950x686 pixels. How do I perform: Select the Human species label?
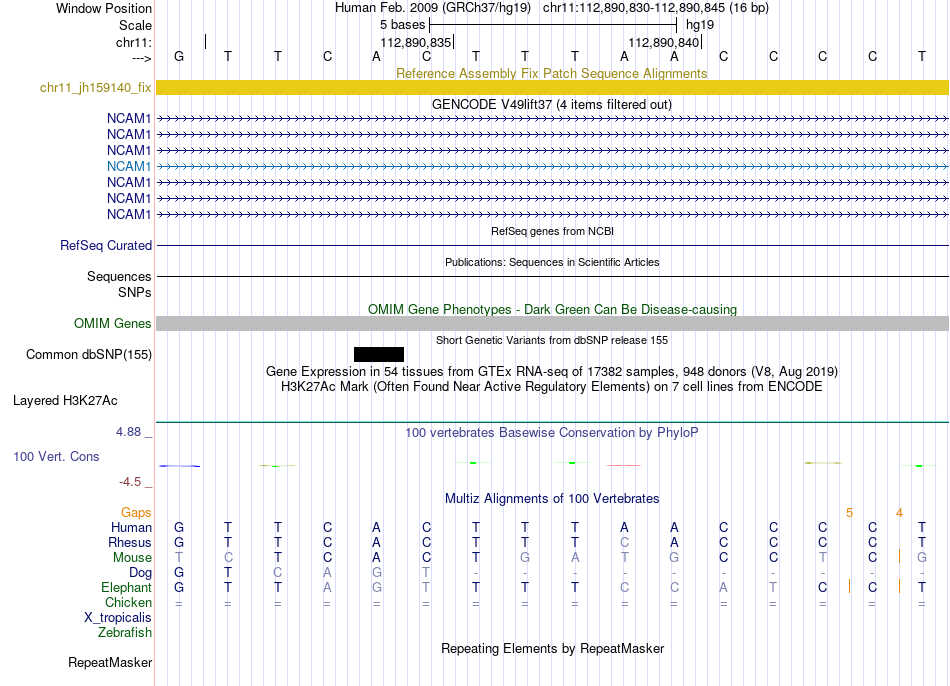point(131,527)
